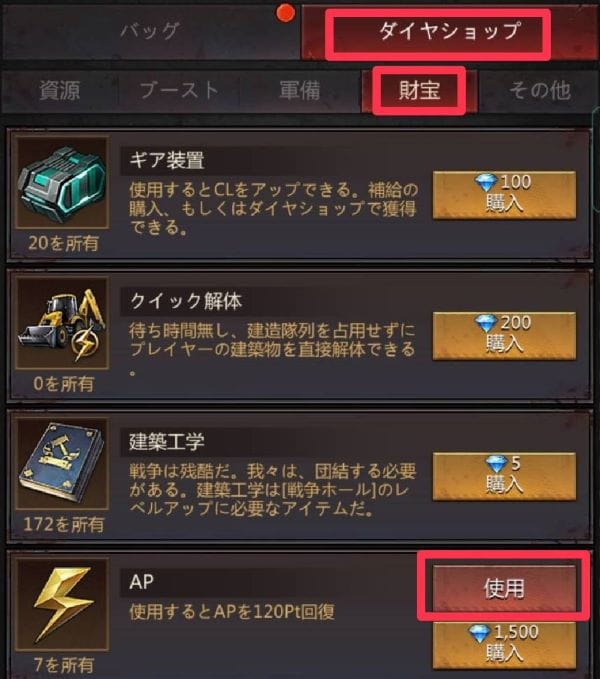Image resolution: width=600 pixels, height=679 pixels.
Task: Click the diamond icon on 100 purchase
Action: point(486,182)
